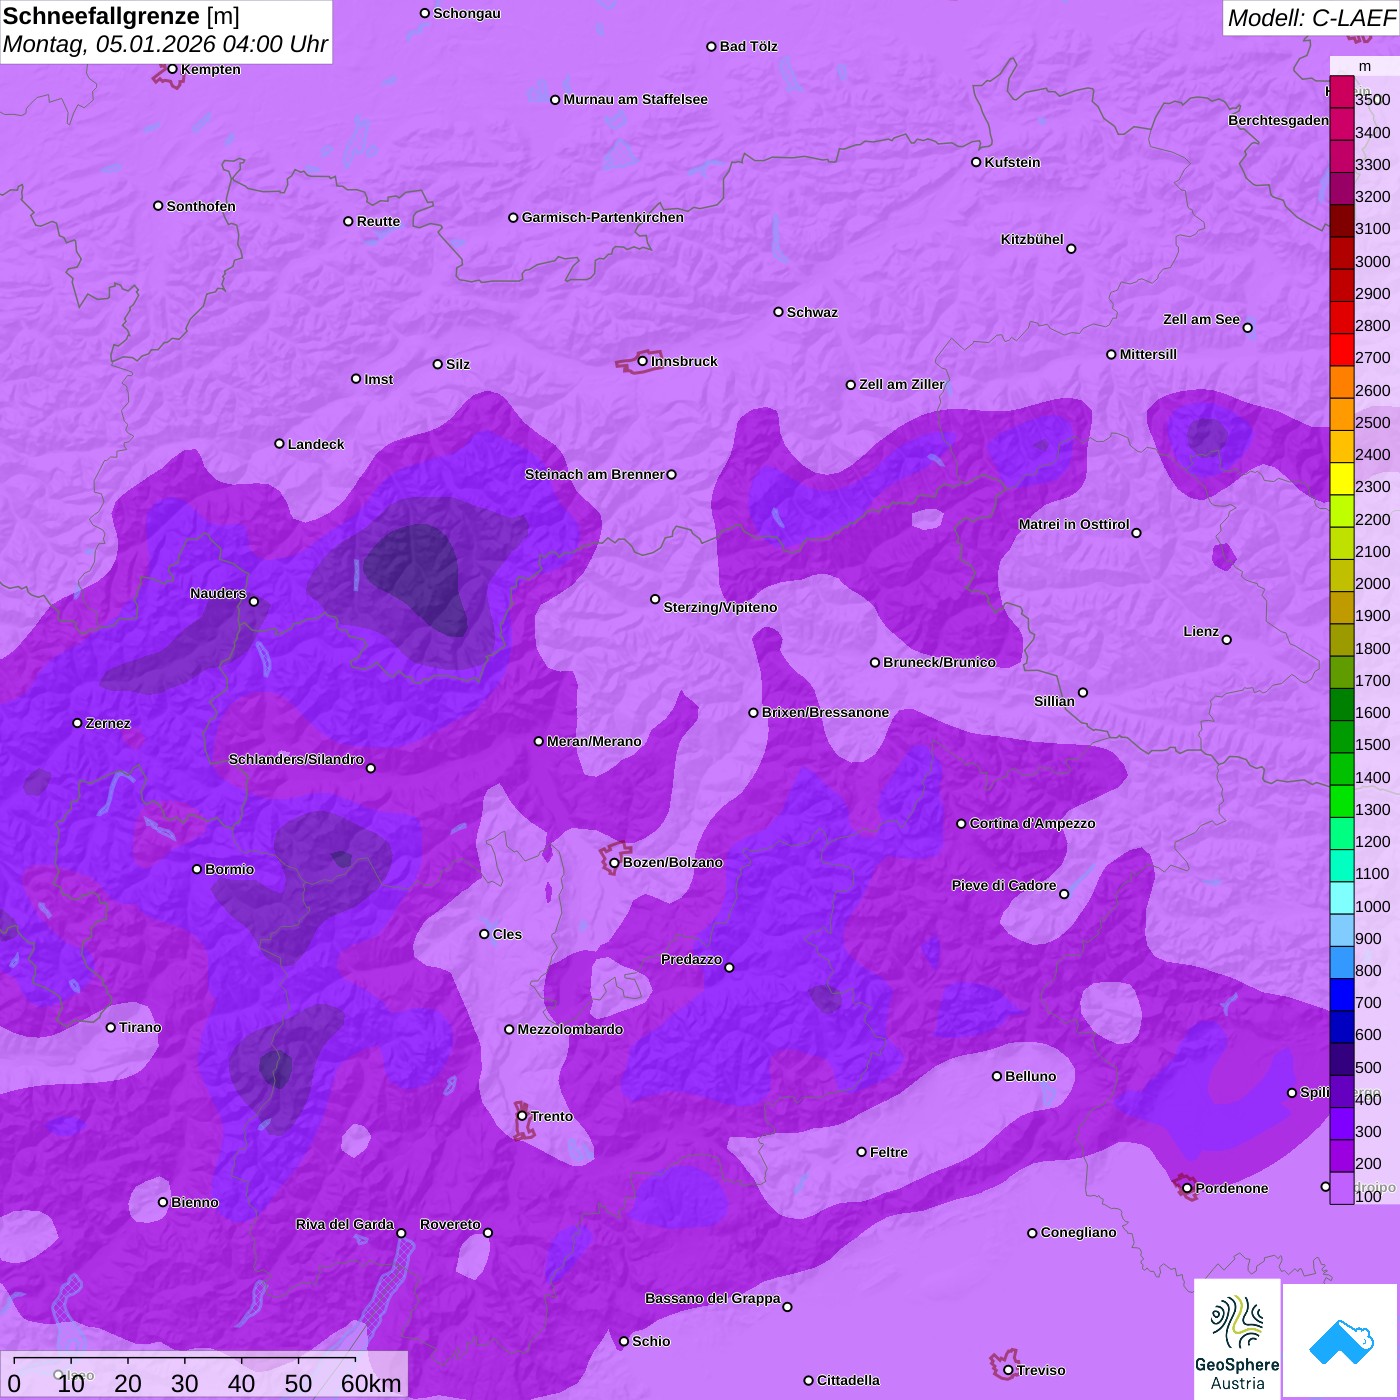
Task: Click the Mittersill city label
Action: click(x=1148, y=354)
